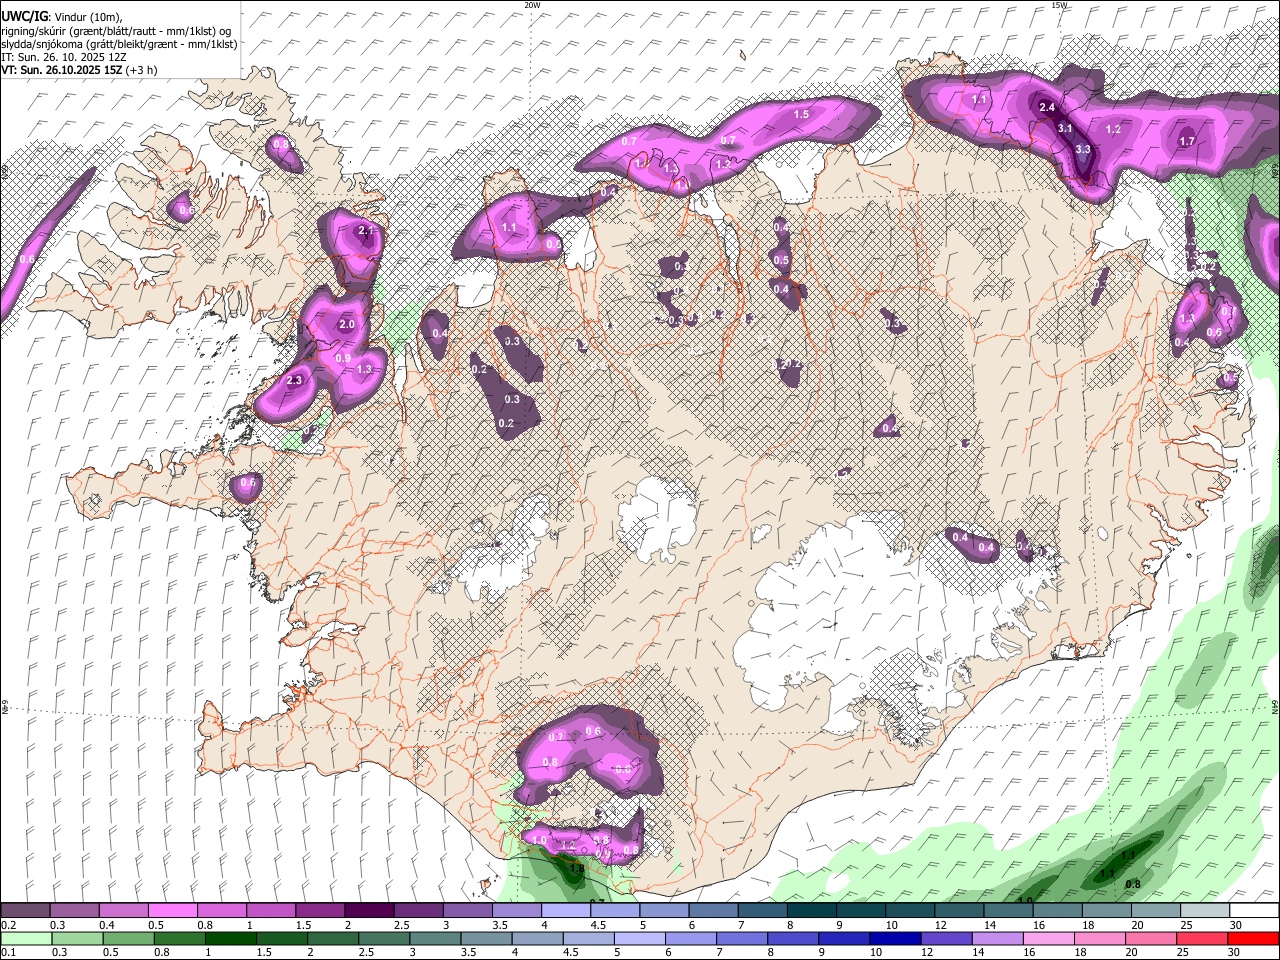Viewport: 1280px width, 960px height.
Task: Click the 2.4 snowfall value on map
Action: (x=1048, y=107)
